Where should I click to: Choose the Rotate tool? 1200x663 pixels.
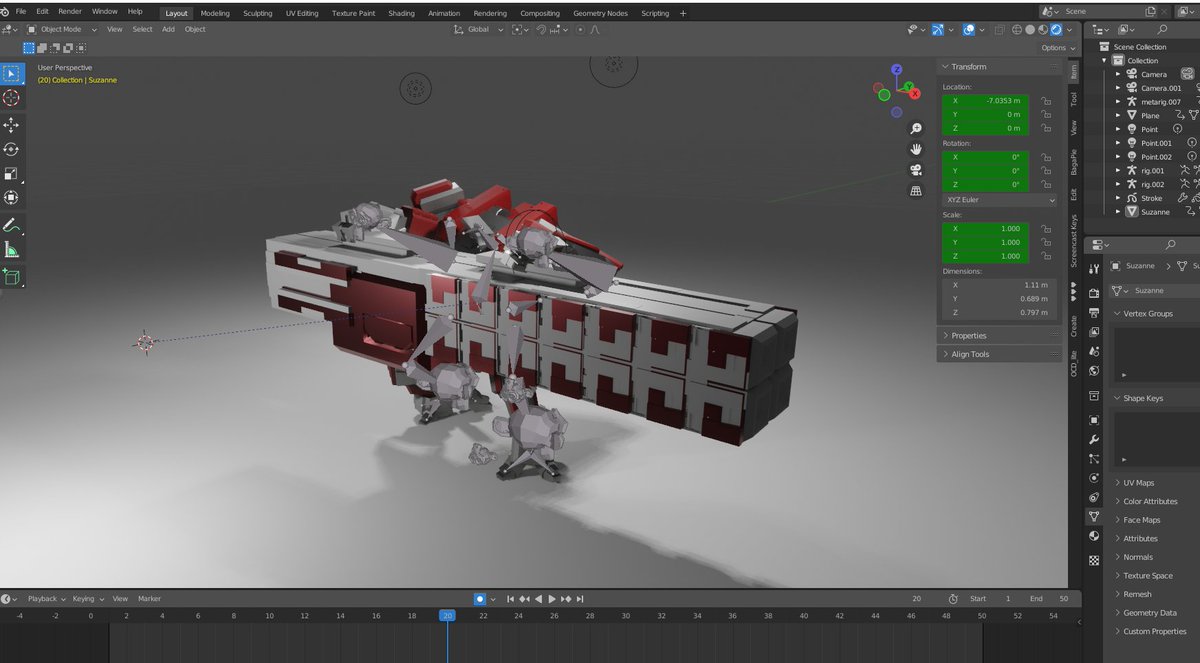pos(11,149)
